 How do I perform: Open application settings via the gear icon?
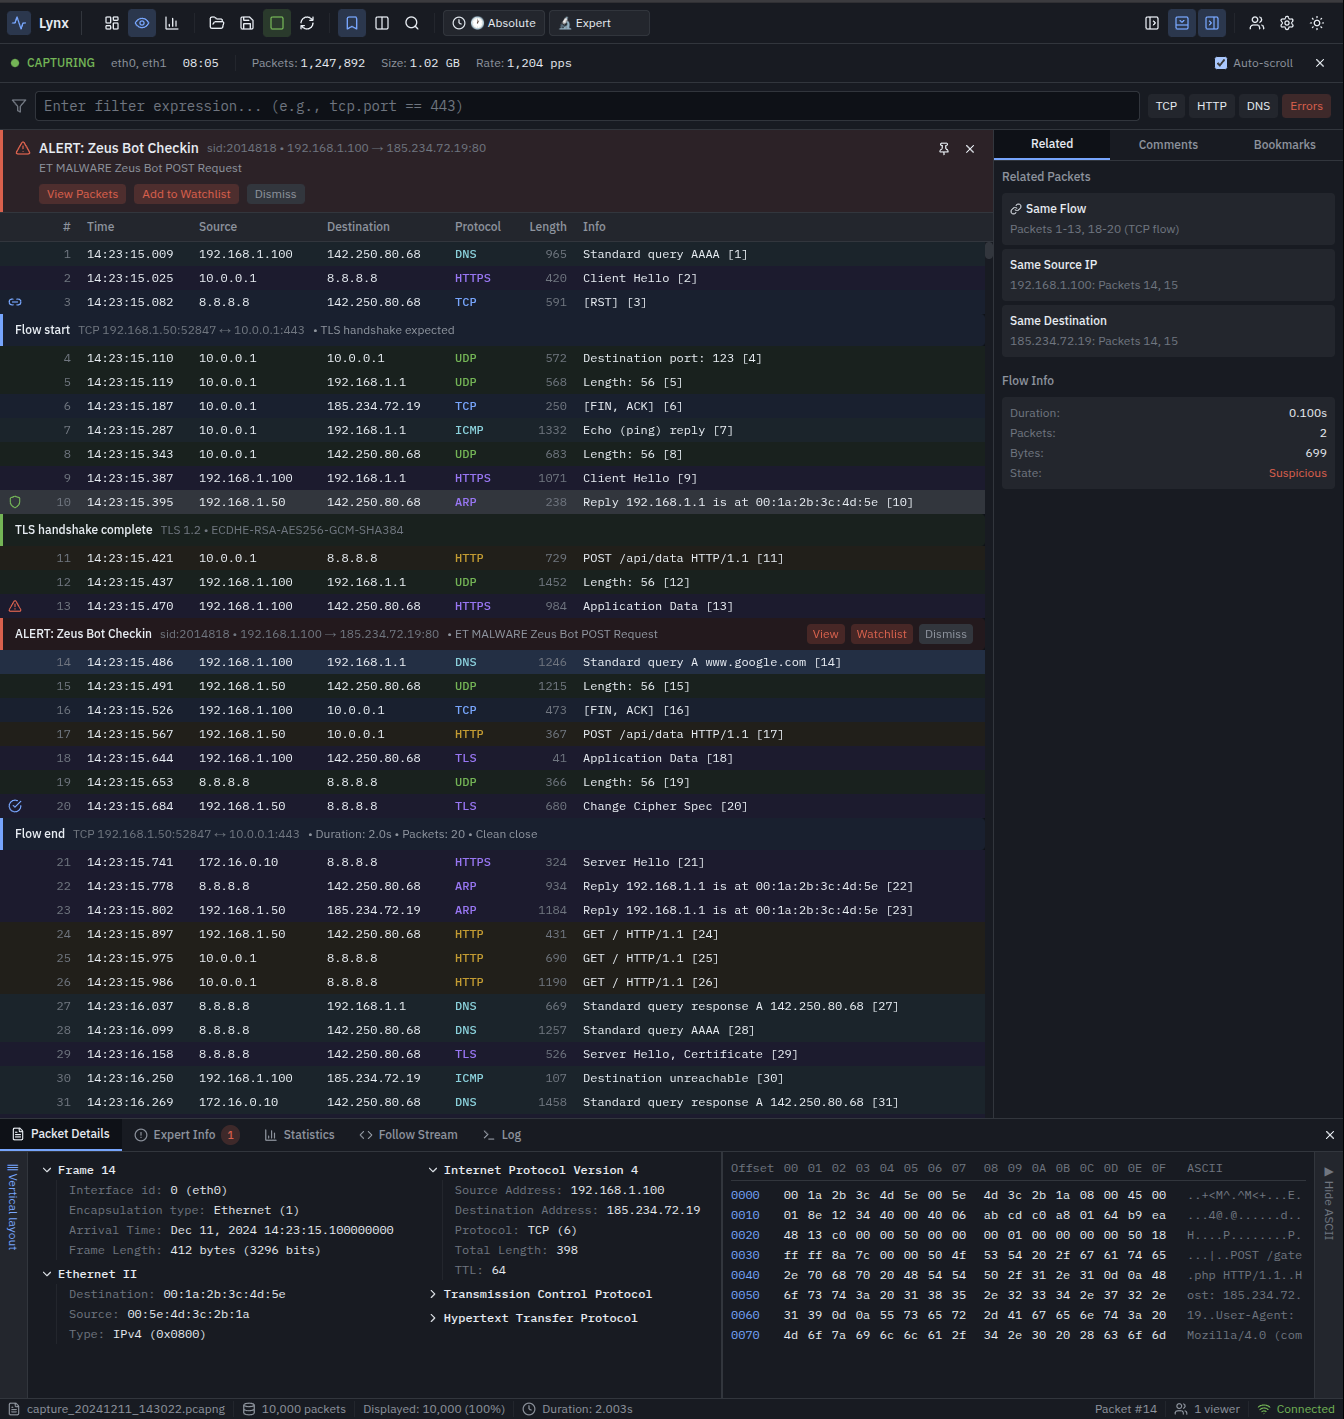coord(1287,22)
